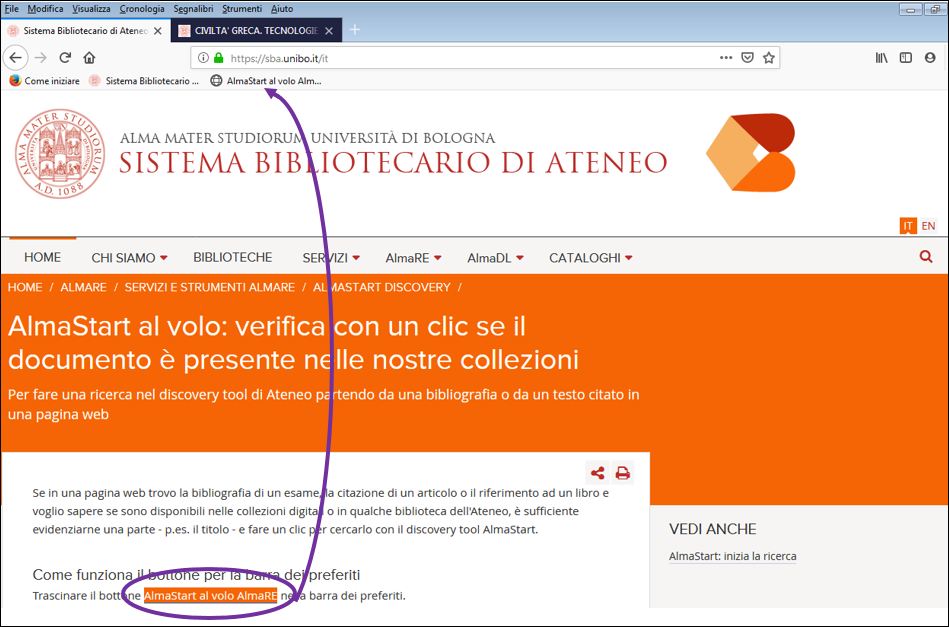Open the AlmaStart: inizia la ricerca link
This screenshot has height=627, width=949.
pyautogui.click(x=732, y=556)
